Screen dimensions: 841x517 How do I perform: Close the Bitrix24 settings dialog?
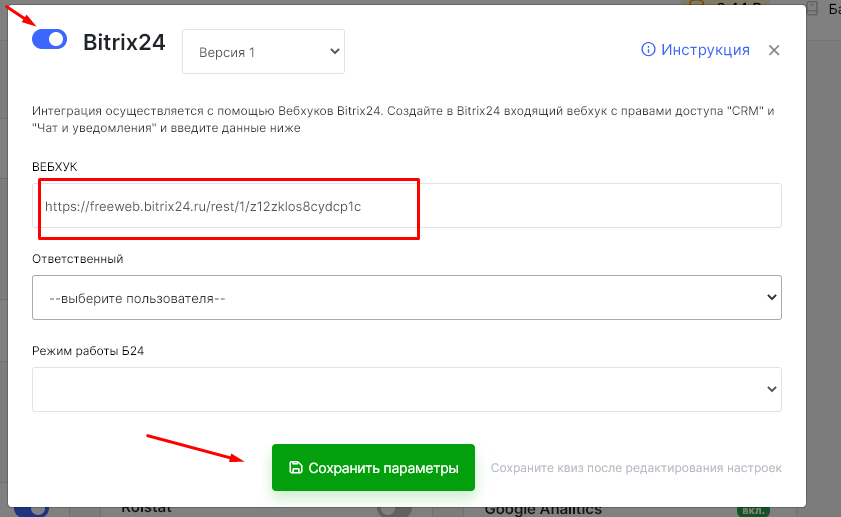tap(774, 50)
